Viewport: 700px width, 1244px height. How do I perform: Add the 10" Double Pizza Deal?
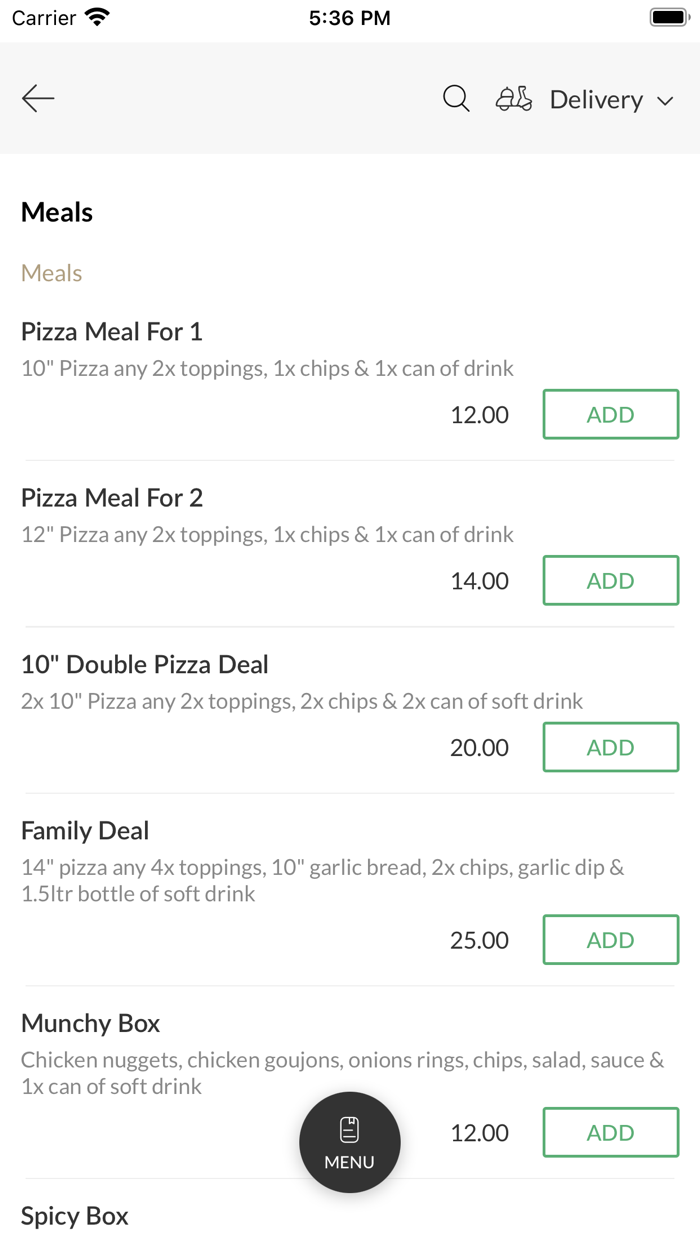tap(610, 747)
